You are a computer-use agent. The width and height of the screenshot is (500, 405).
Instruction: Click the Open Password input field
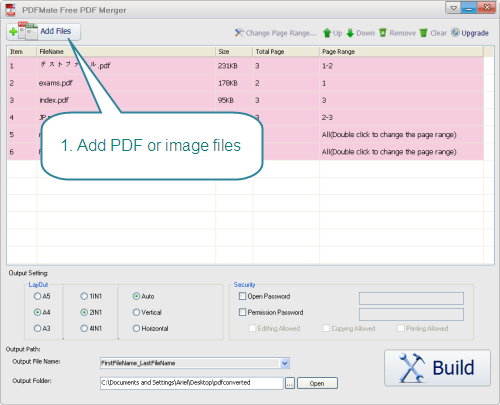coord(411,298)
